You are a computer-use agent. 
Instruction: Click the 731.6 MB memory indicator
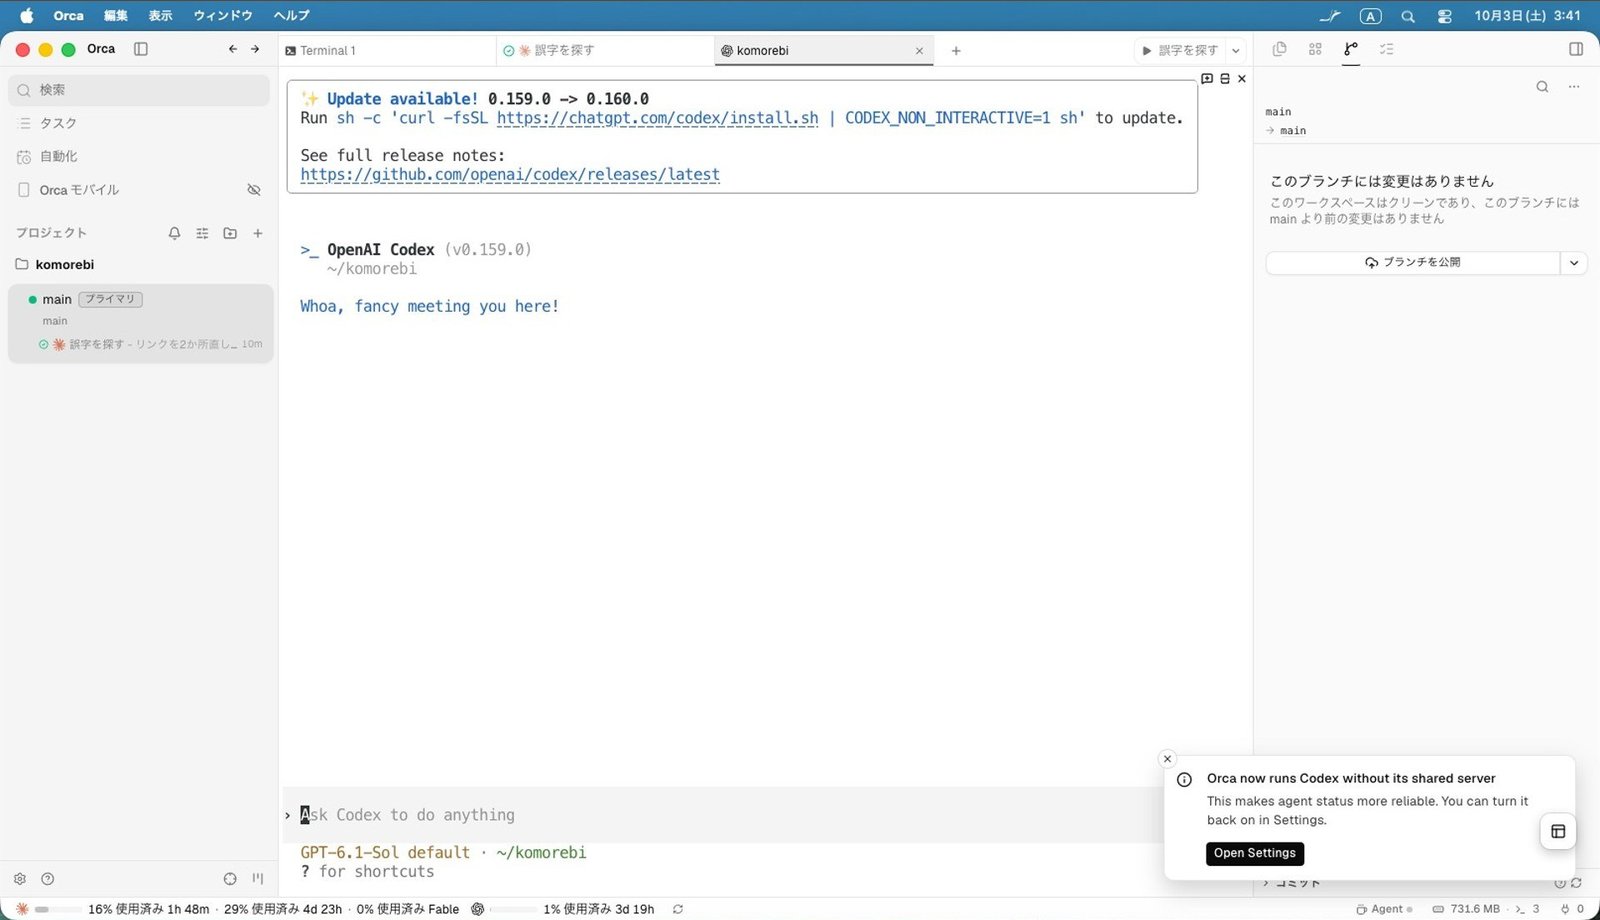pos(1467,909)
